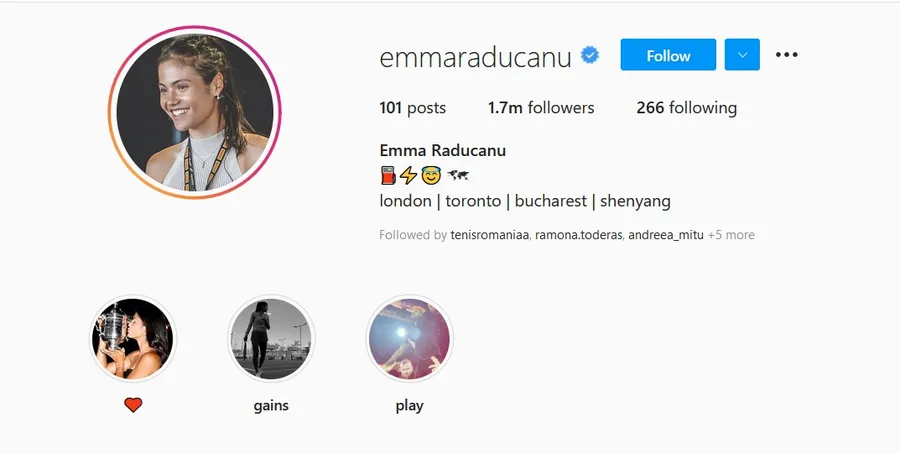Open the play story highlight
The image size is (900, 454).
[x=409, y=339]
